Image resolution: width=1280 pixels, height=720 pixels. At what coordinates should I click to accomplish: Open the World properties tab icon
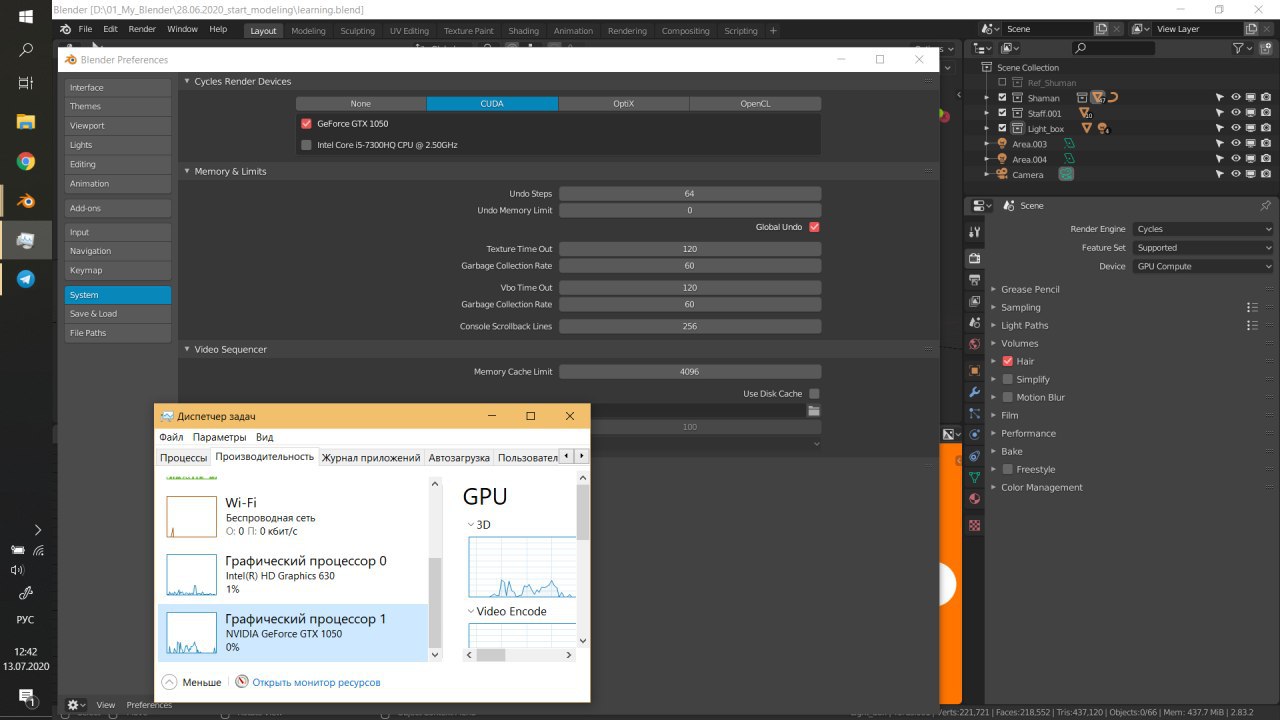coord(975,346)
